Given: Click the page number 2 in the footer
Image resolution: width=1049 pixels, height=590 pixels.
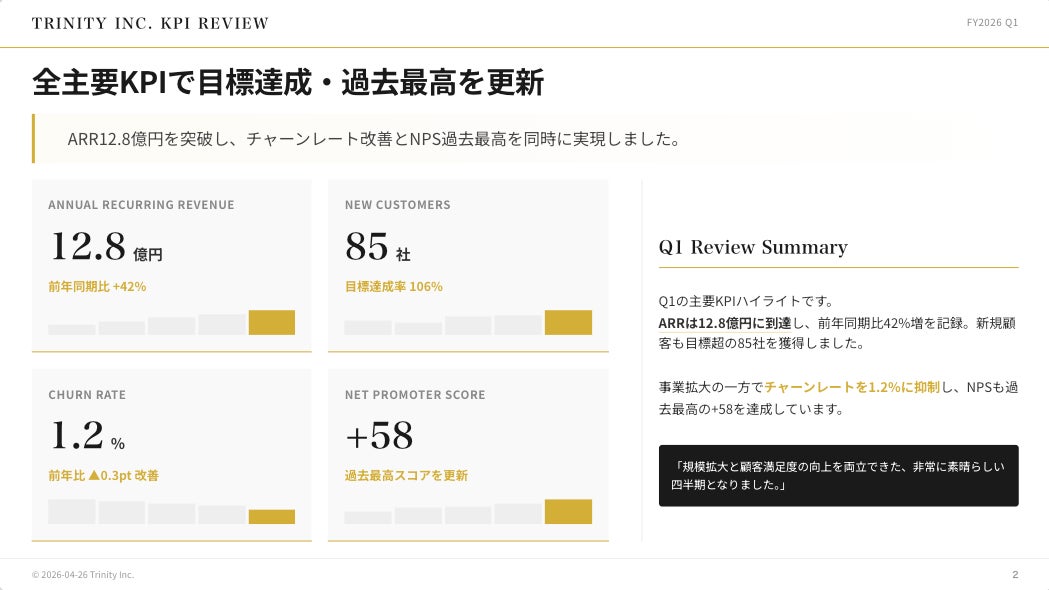Looking at the screenshot, I should (1015, 575).
